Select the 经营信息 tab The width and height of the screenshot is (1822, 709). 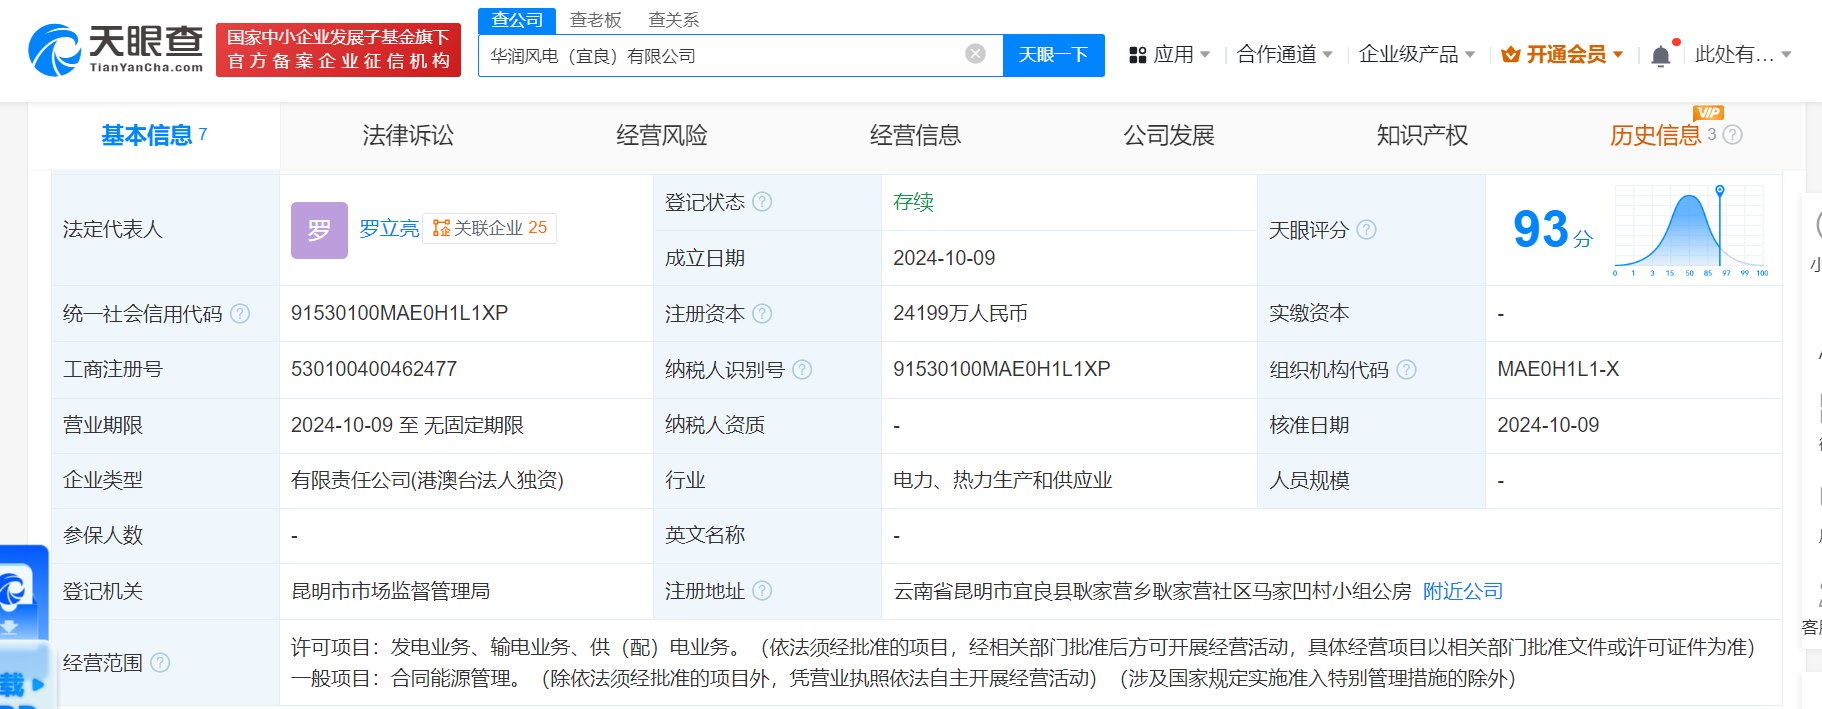pyautogui.click(x=915, y=136)
